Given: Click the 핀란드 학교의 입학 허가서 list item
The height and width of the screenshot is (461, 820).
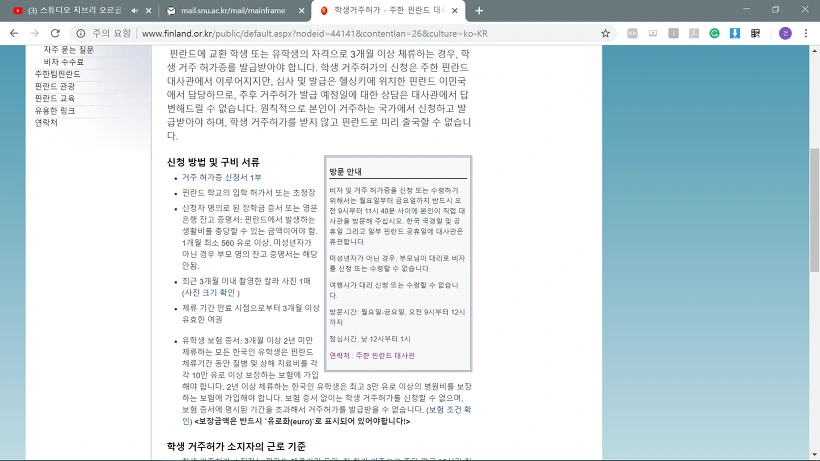Looking at the screenshot, I should (x=248, y=192).
